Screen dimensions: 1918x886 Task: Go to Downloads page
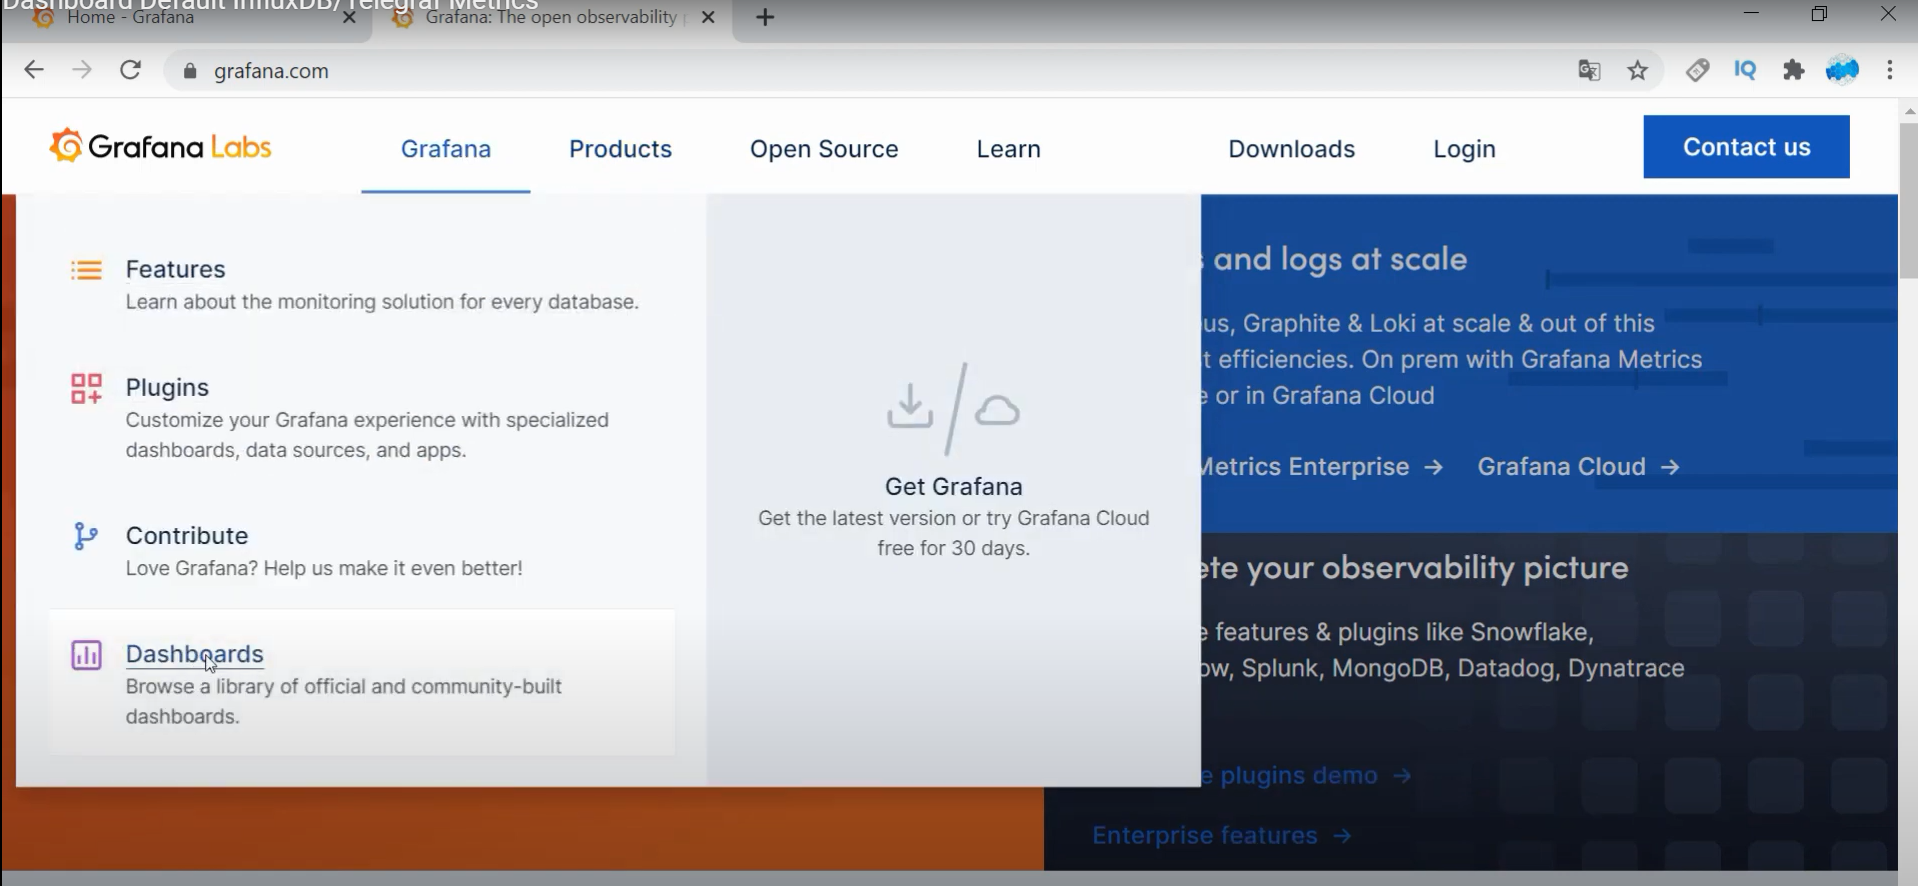click(x=1291, y=149)
